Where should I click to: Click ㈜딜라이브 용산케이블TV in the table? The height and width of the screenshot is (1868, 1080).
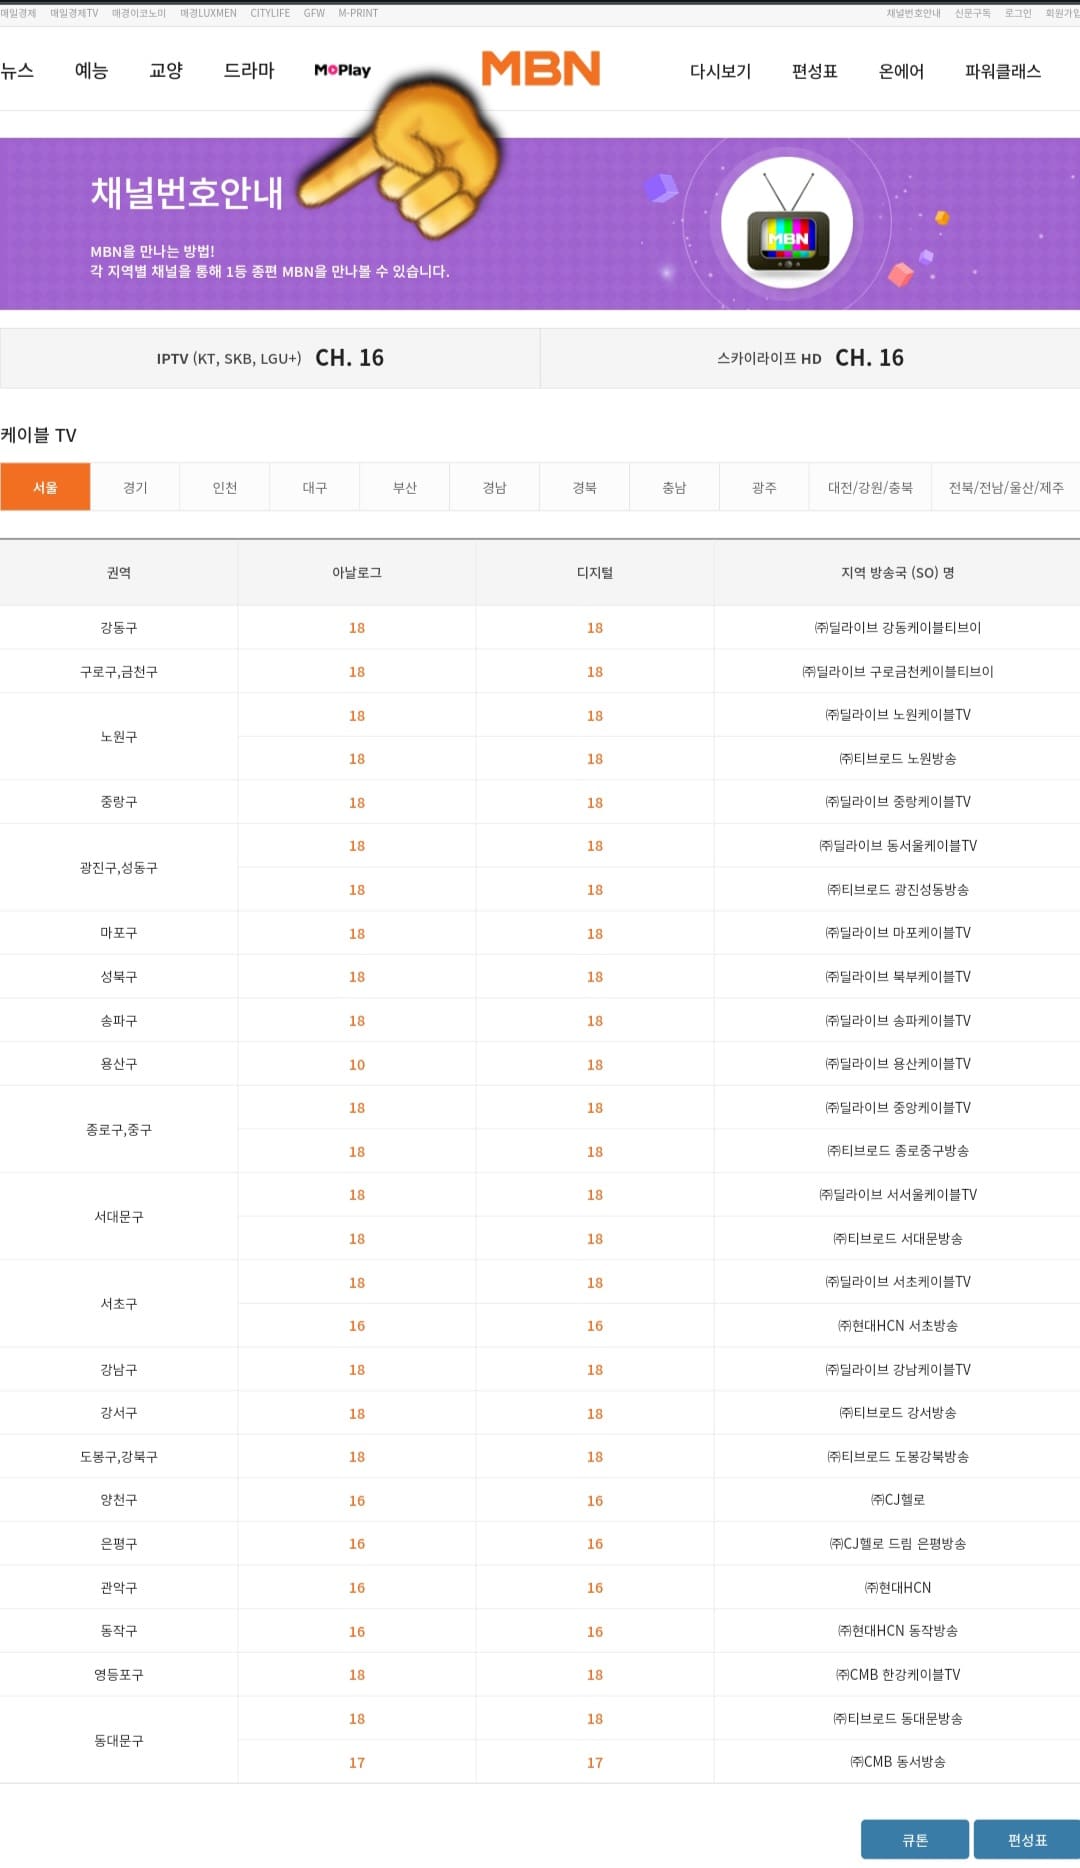tap(898, 1063)
